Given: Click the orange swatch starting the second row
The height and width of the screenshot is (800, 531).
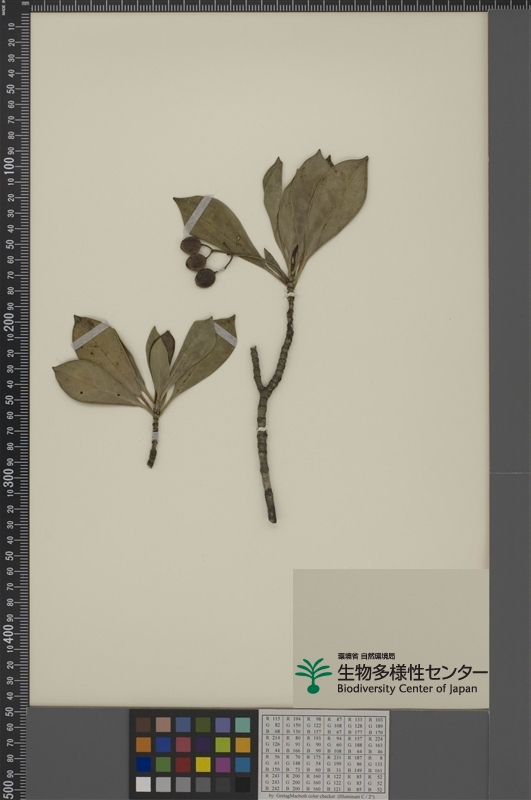Looking at the screenshot, I should pos(143,745).
